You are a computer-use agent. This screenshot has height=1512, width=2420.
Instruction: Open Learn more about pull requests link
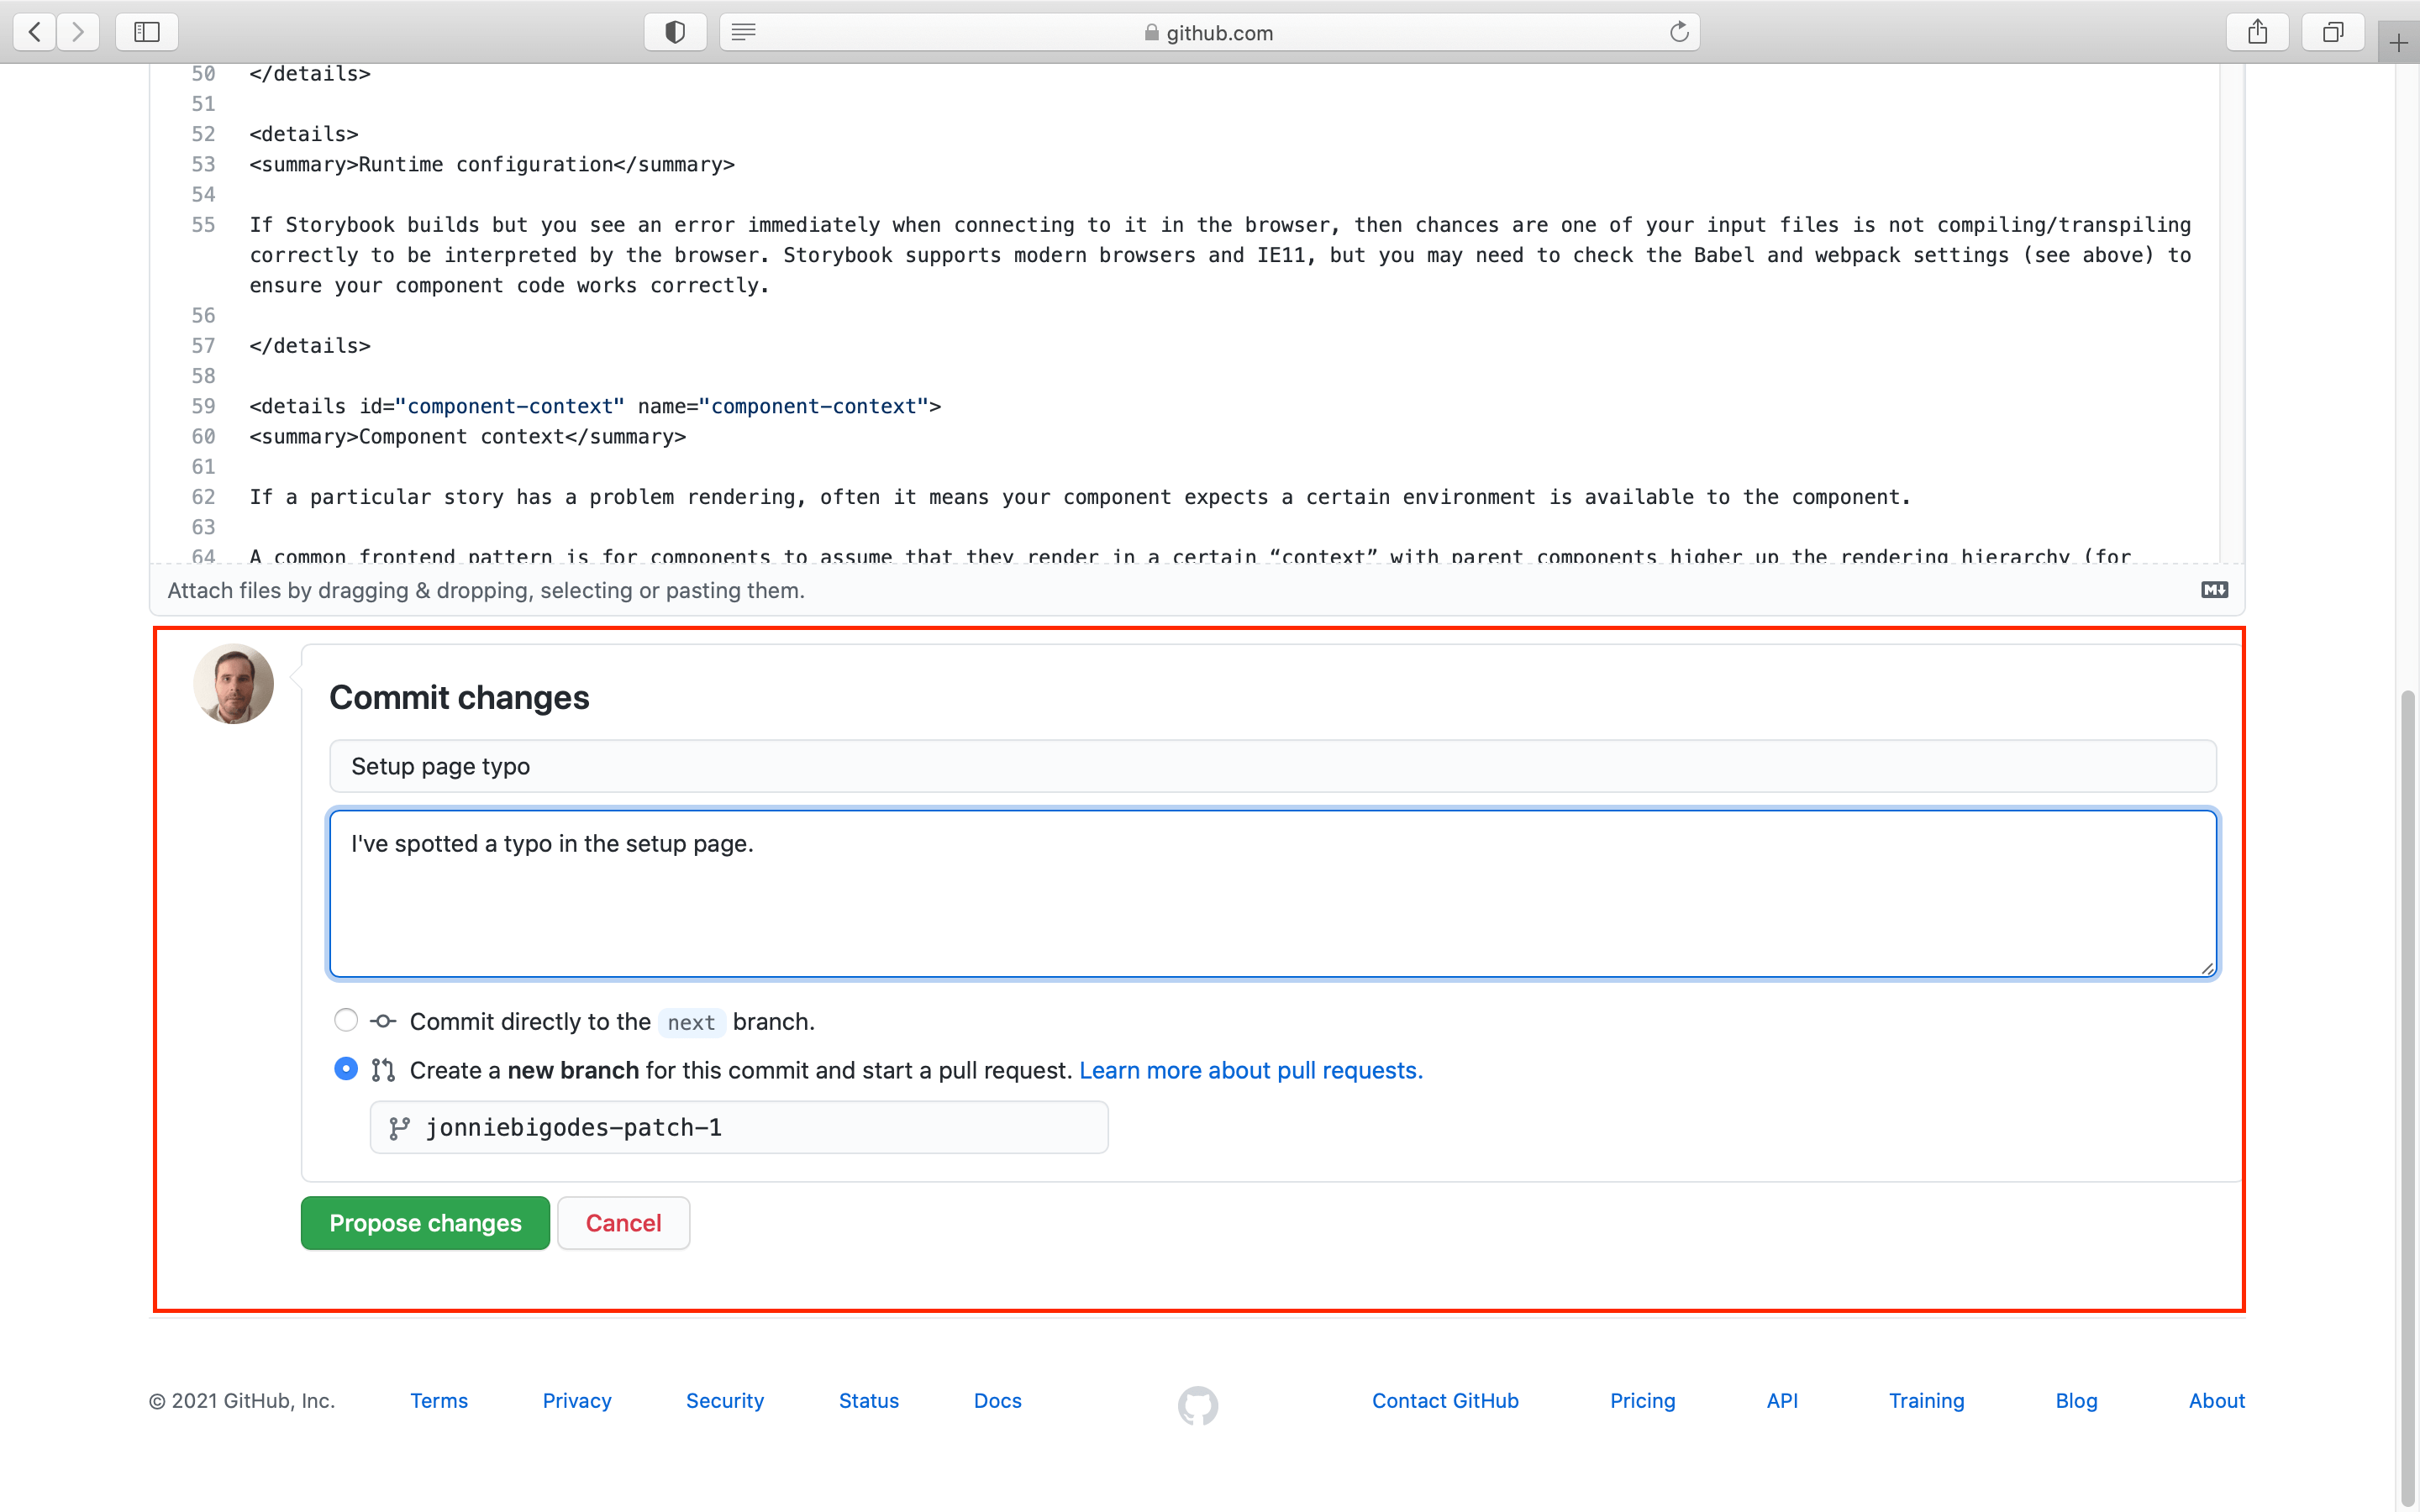tap(1251, 1070)
